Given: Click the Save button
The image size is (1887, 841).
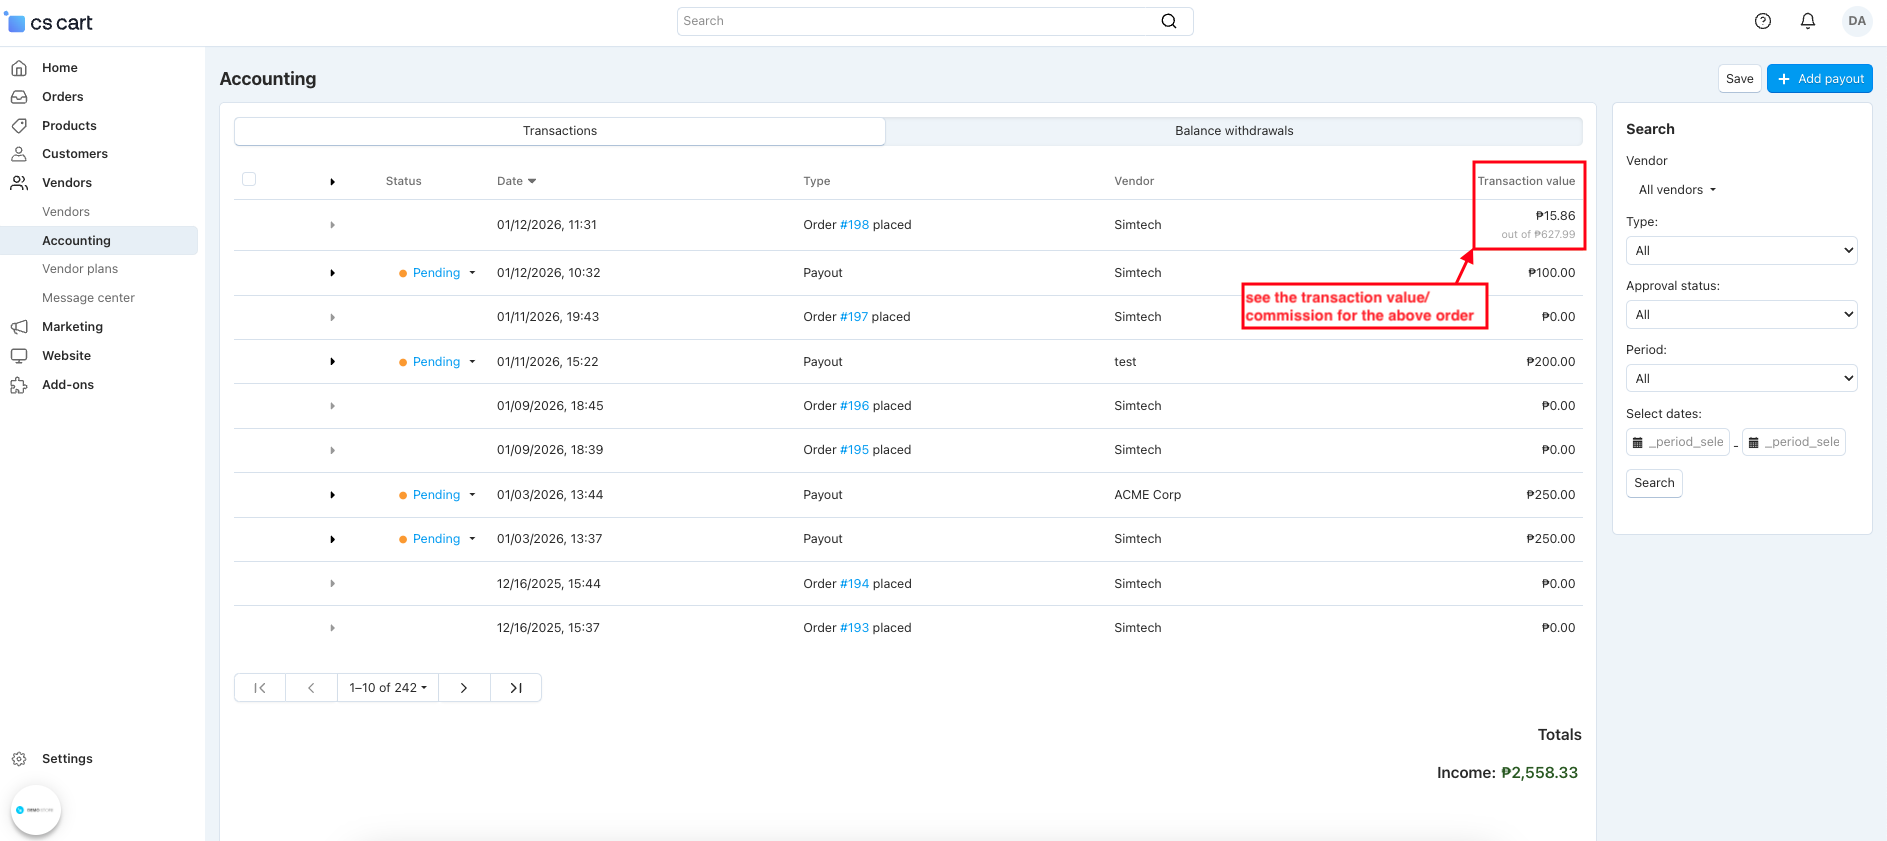Looking at the screenshot, I should [1739, 79].
